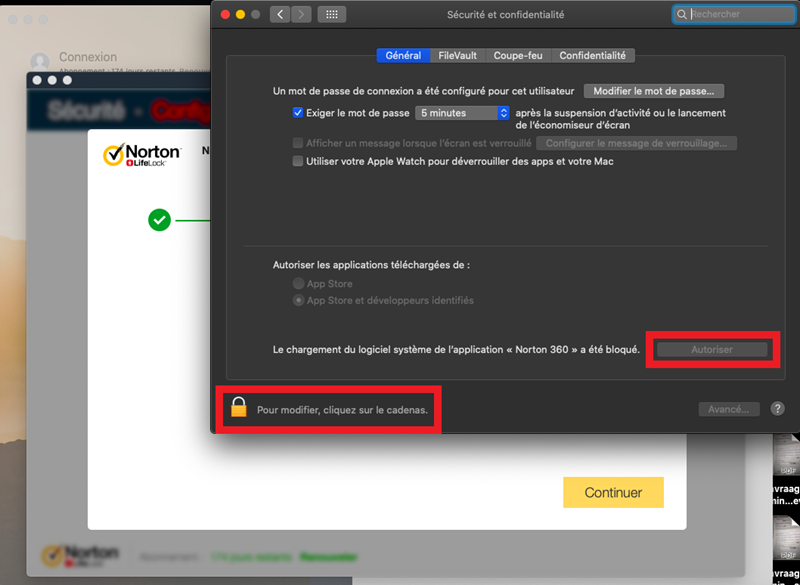Switch to the Général tab
800x585 pixels.
point(403,56)
